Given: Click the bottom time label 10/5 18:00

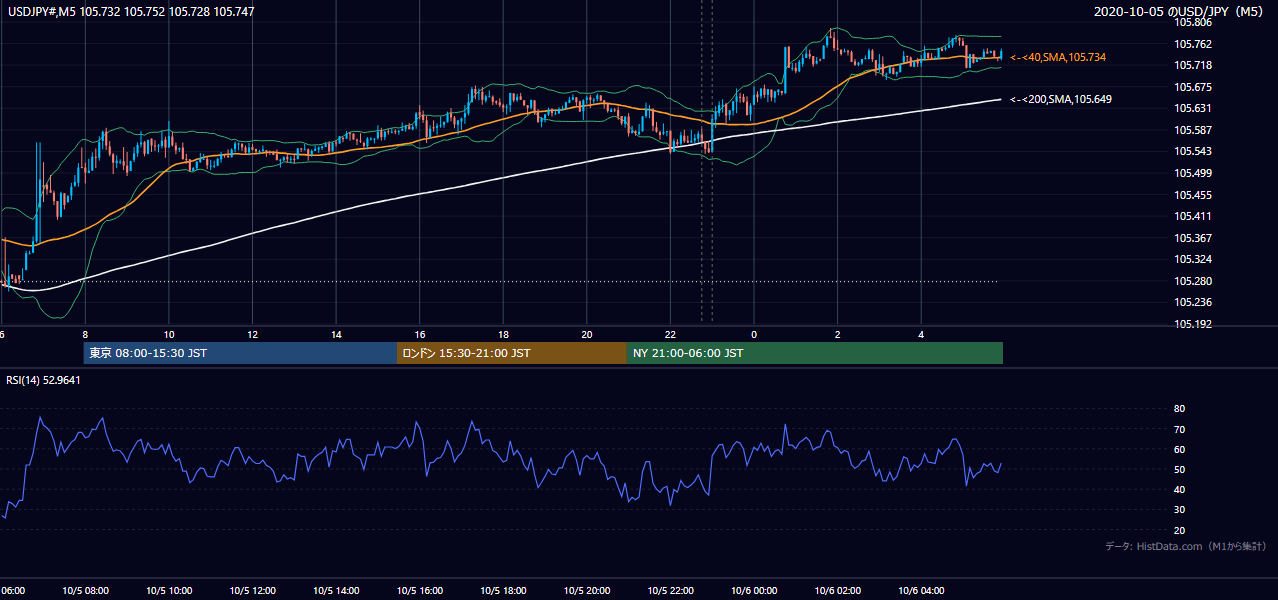Looking at the screenshot, I should point(503,591).
